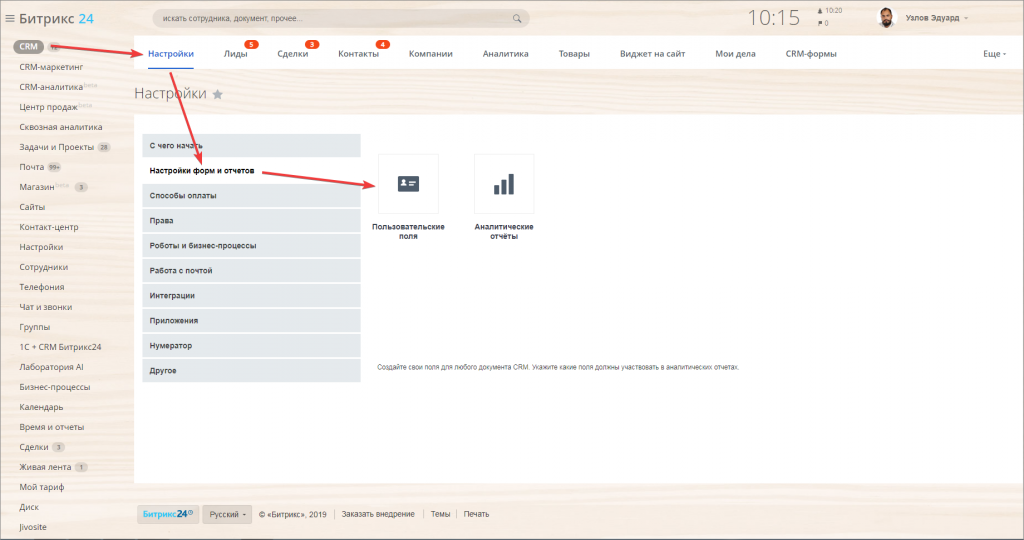The image size is (1024, 540).
Task: Click the search input field
Action: tap(330, 18)
